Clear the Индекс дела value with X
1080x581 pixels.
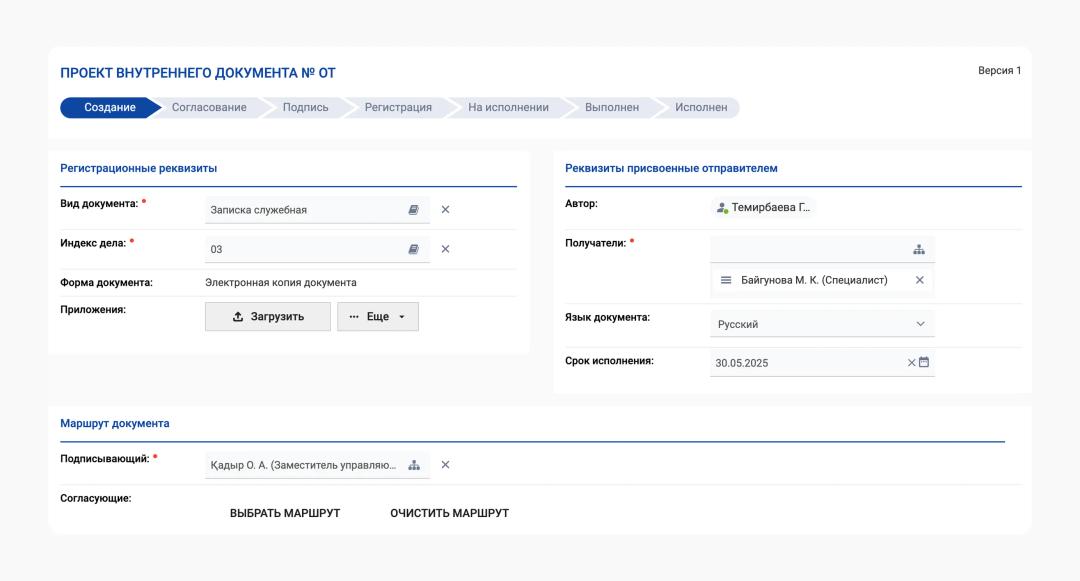point(446,249)
